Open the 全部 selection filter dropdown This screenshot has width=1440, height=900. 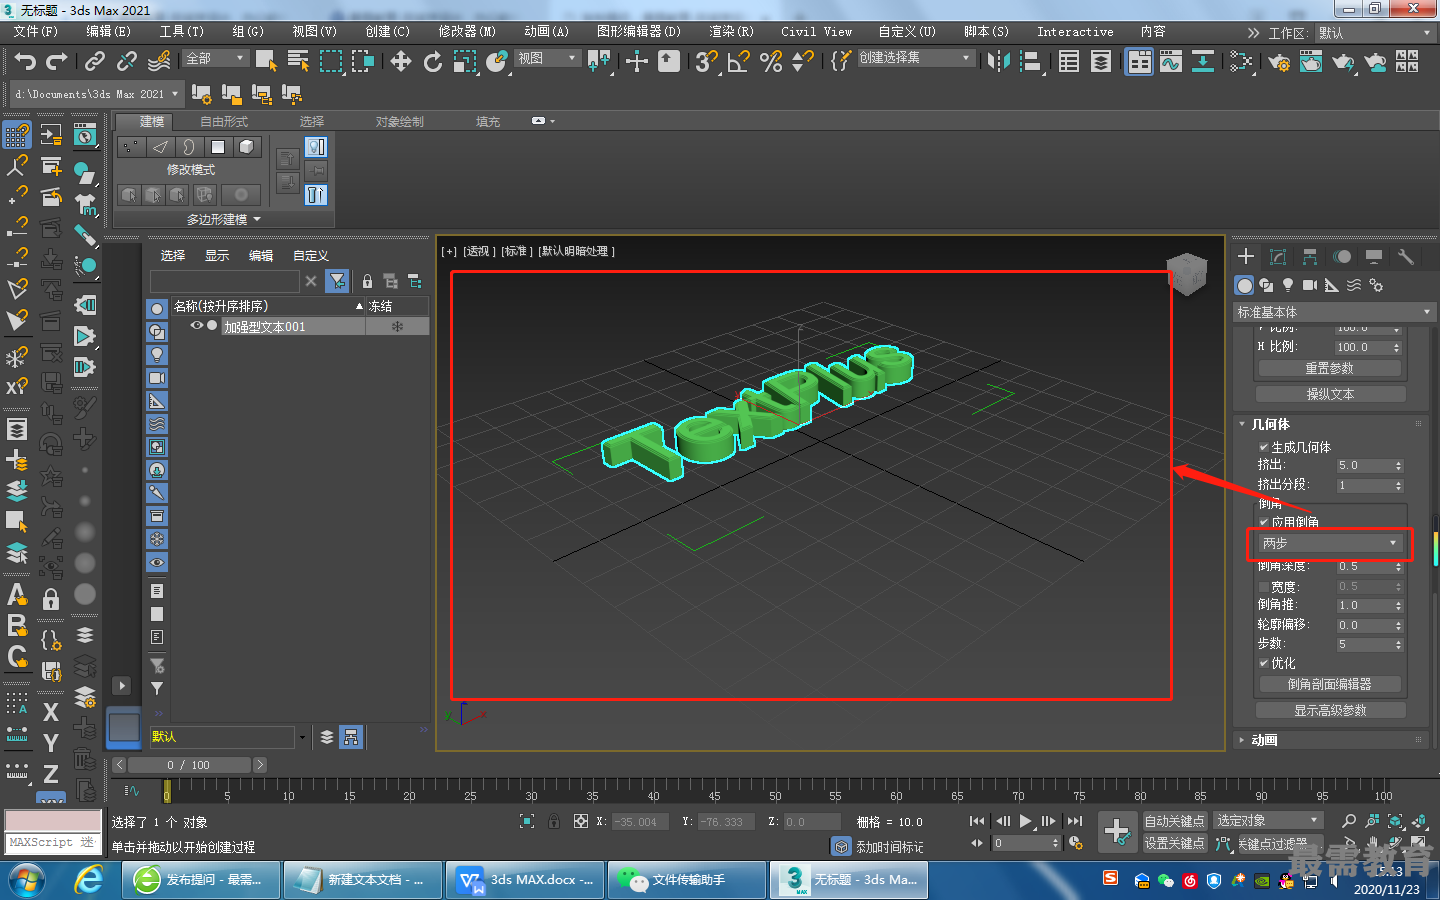point(216,58)
